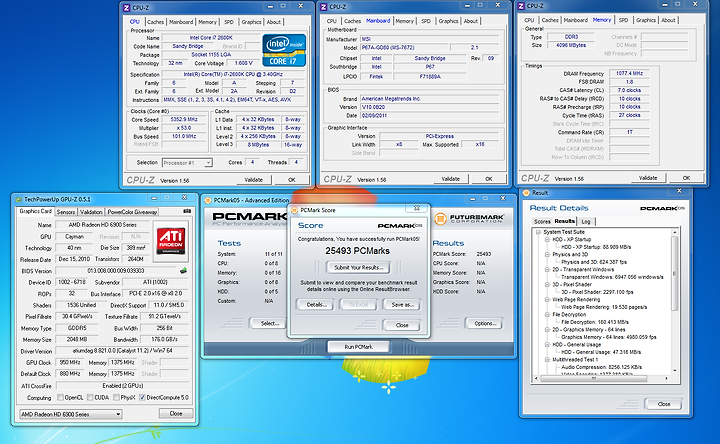The image size is (720, 444).
Task: Collapse the System Test Suite node
Action: click(x=538, y=232)
